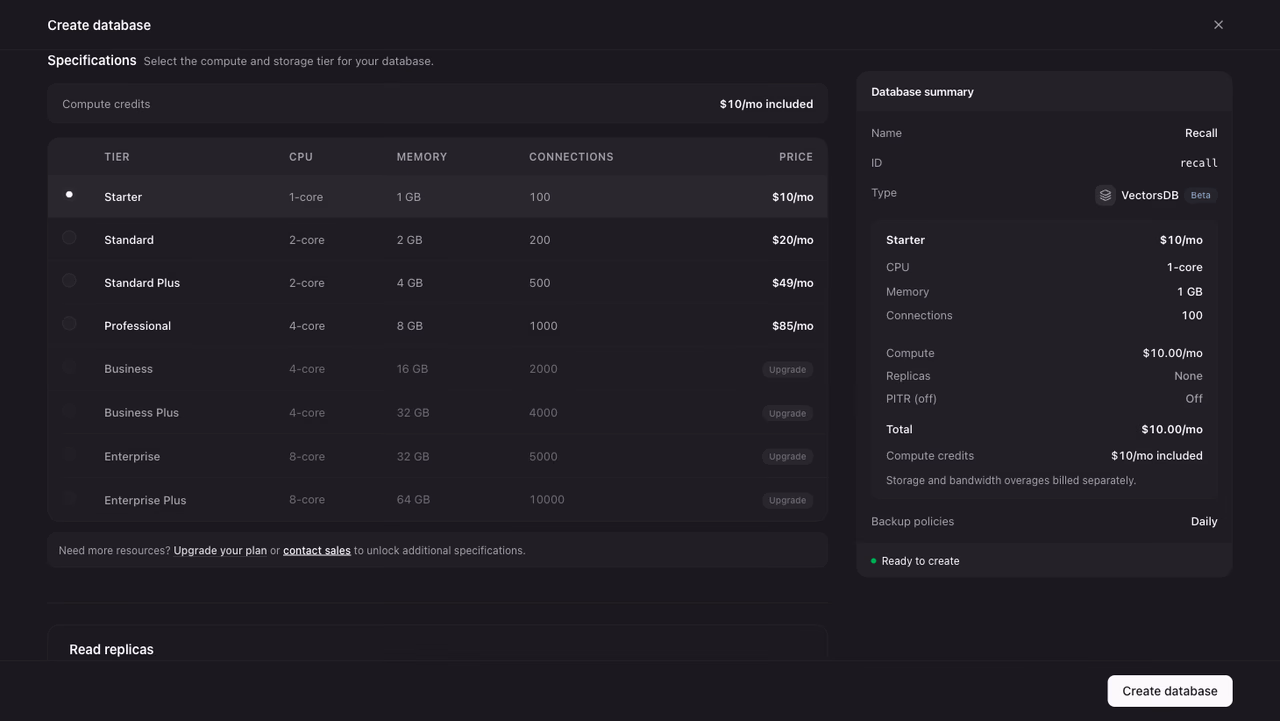The height and width of the screenshot is (721, 1280).
Task: Click the '$49/mo' price in Standard Plus row
Action: [793, 283]
